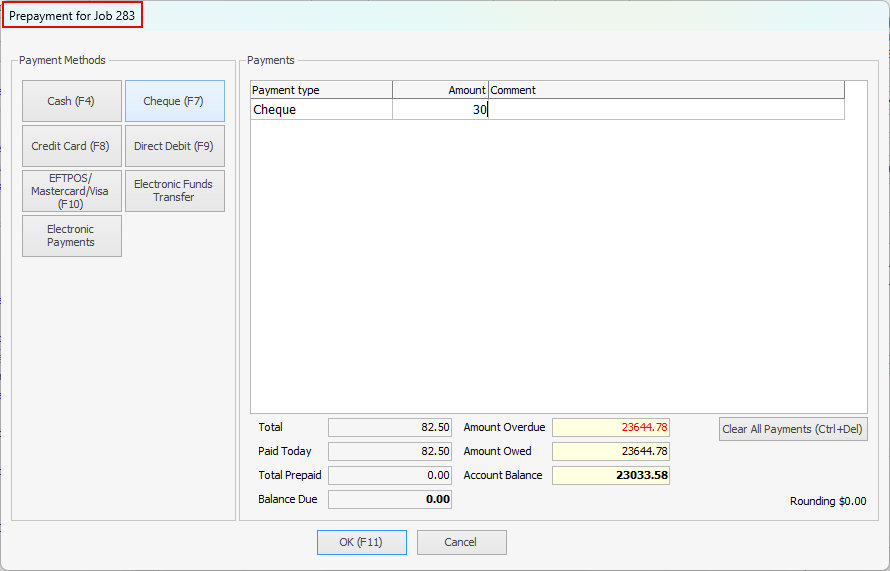Screen dimensions: 890x571
Task: Click the Payments group label
Action: [271, 60]
